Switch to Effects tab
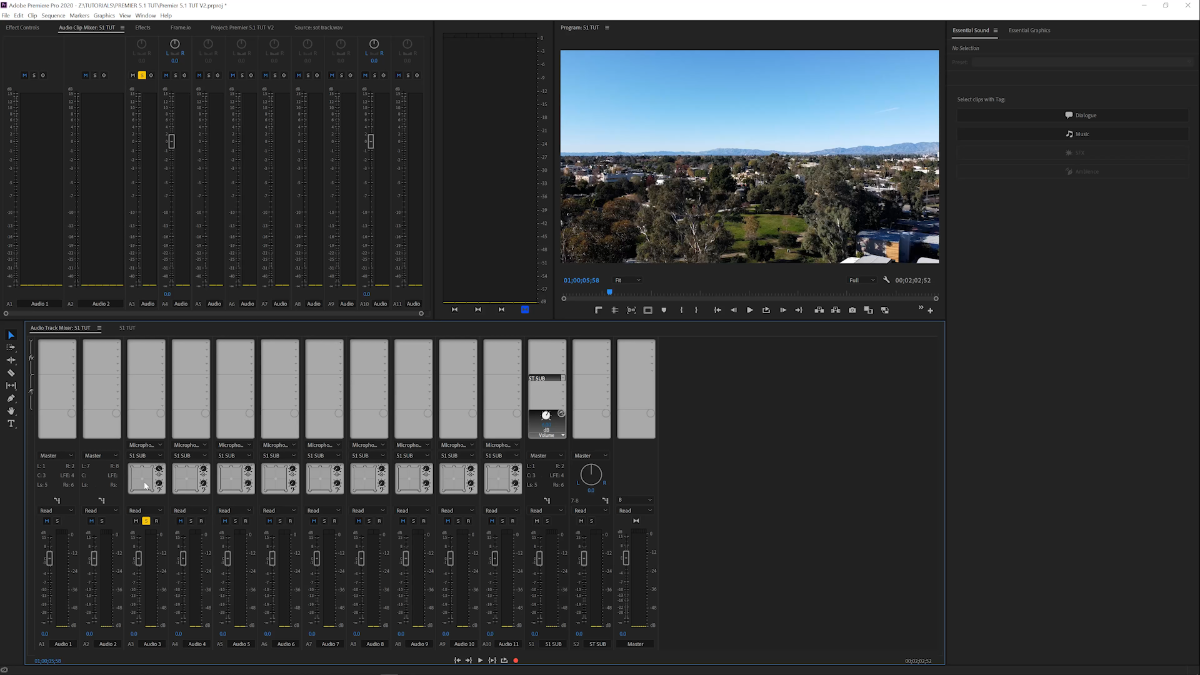 click(143, 28)
